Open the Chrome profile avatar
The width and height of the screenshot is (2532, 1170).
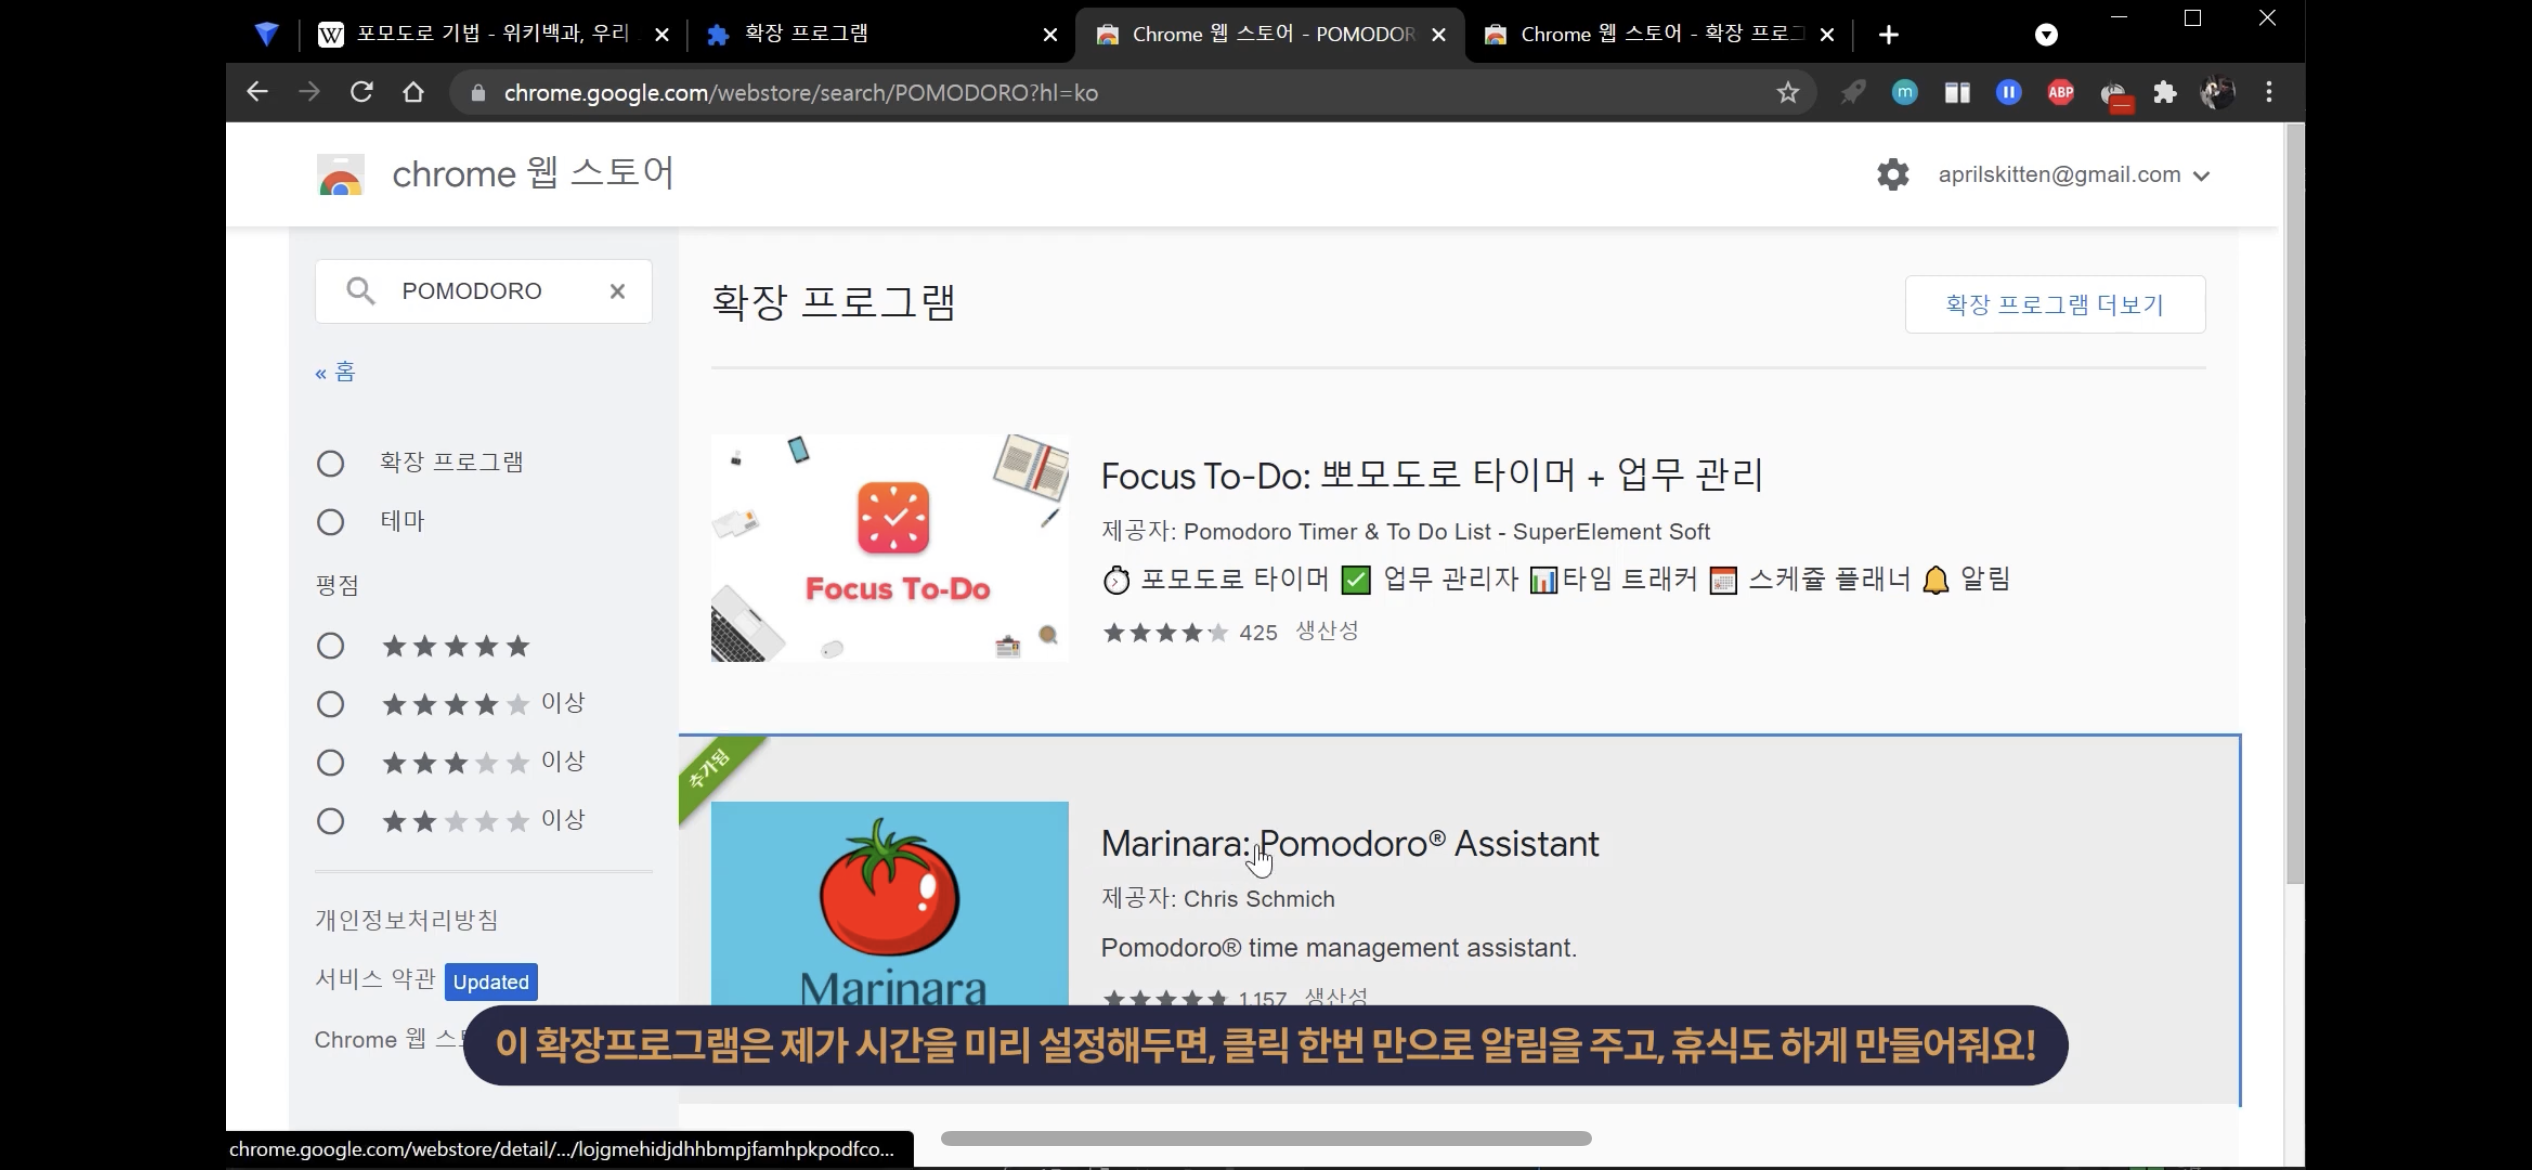click(2217, 93)
